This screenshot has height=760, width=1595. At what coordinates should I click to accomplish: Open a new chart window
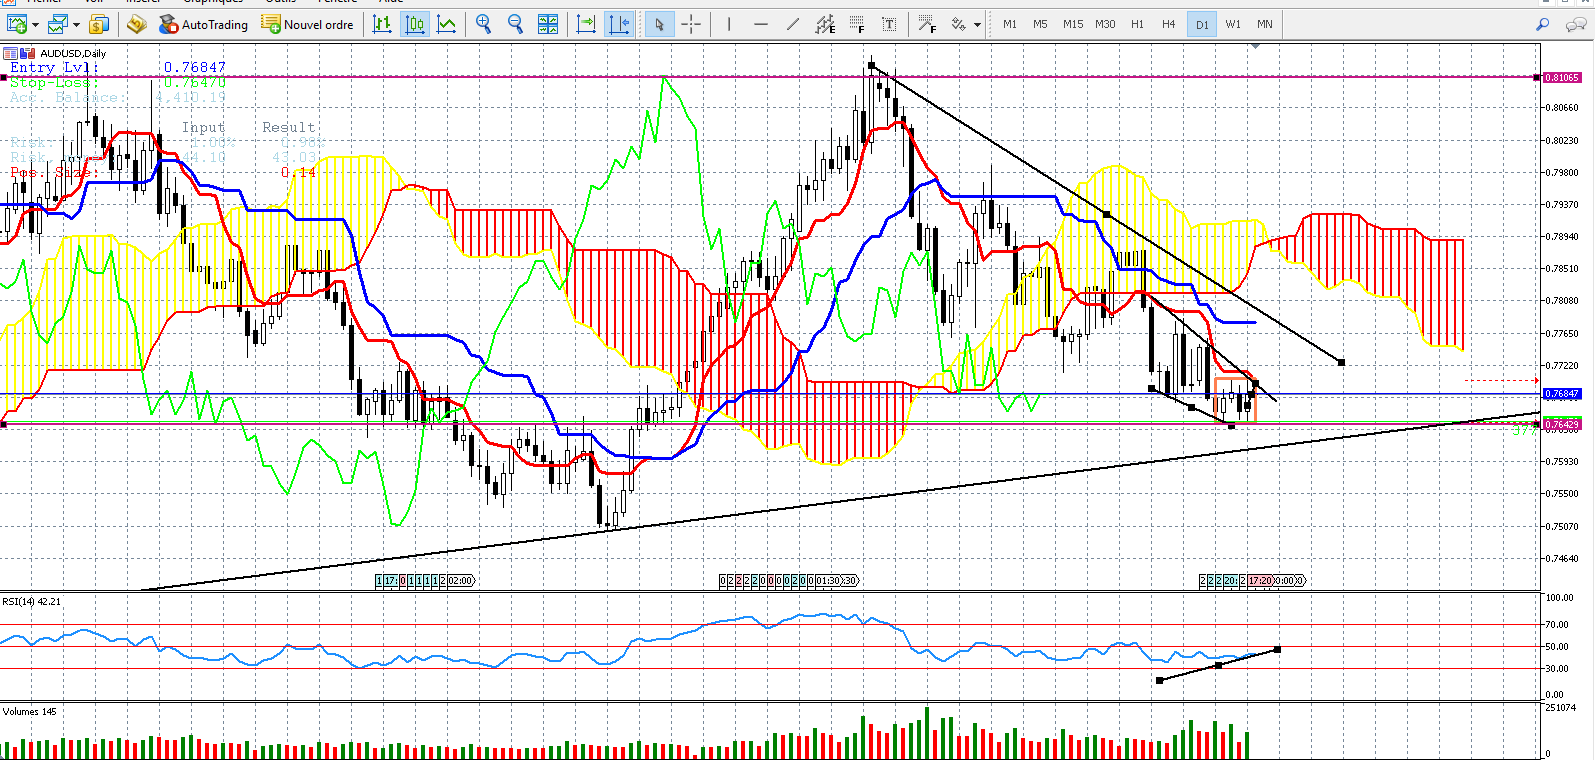(x=17, y=24)
